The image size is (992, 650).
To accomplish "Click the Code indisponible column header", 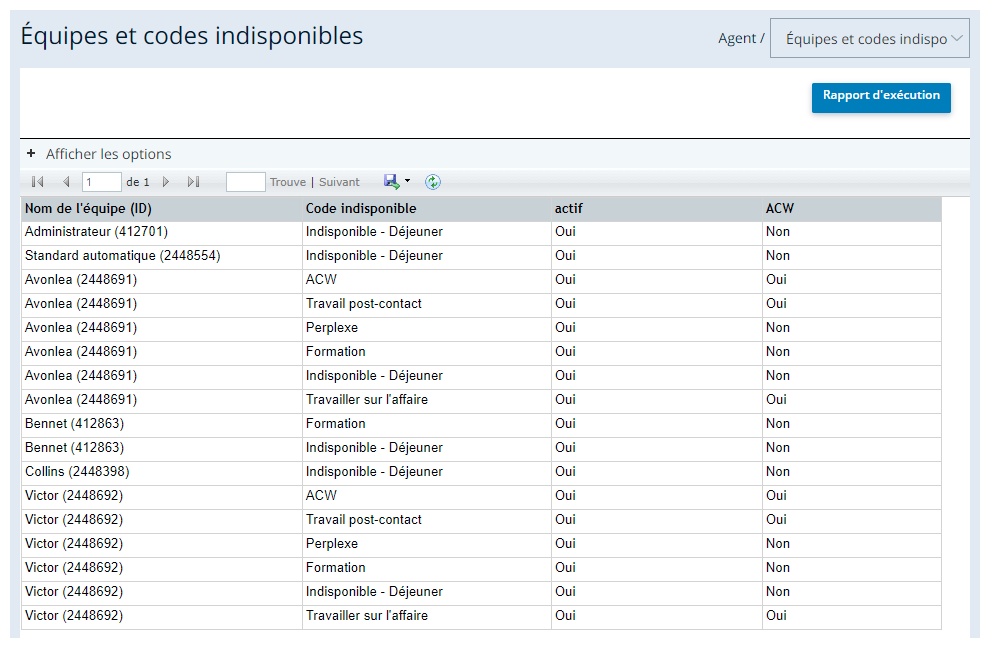I will pyautogui.click(x=361, y=209).
